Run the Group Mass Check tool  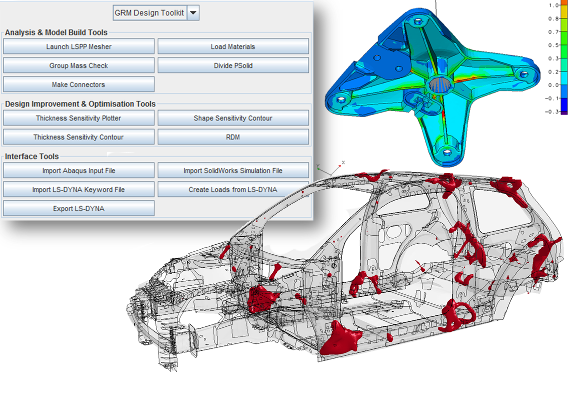click(79, 65)
